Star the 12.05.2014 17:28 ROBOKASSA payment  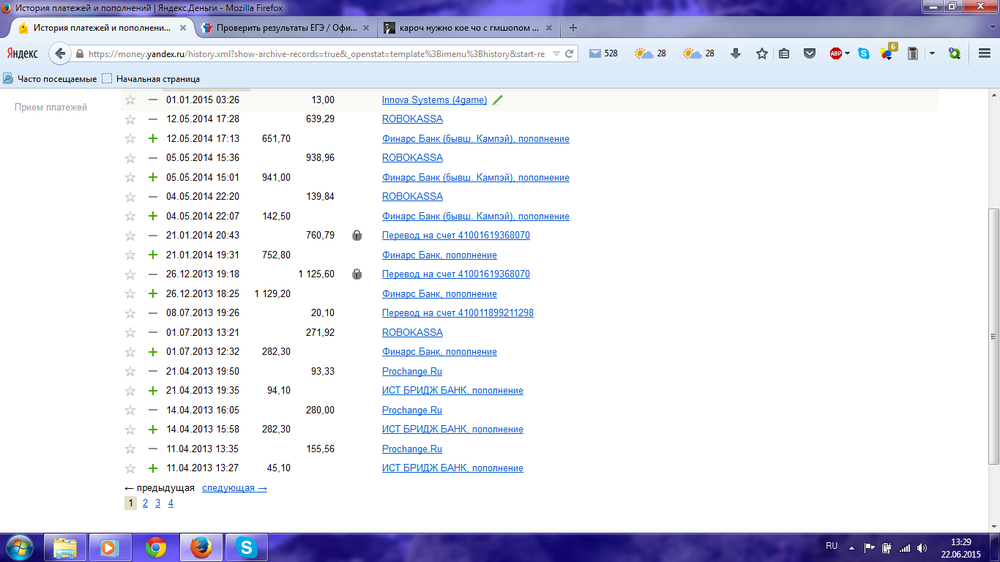pos(130,119)
